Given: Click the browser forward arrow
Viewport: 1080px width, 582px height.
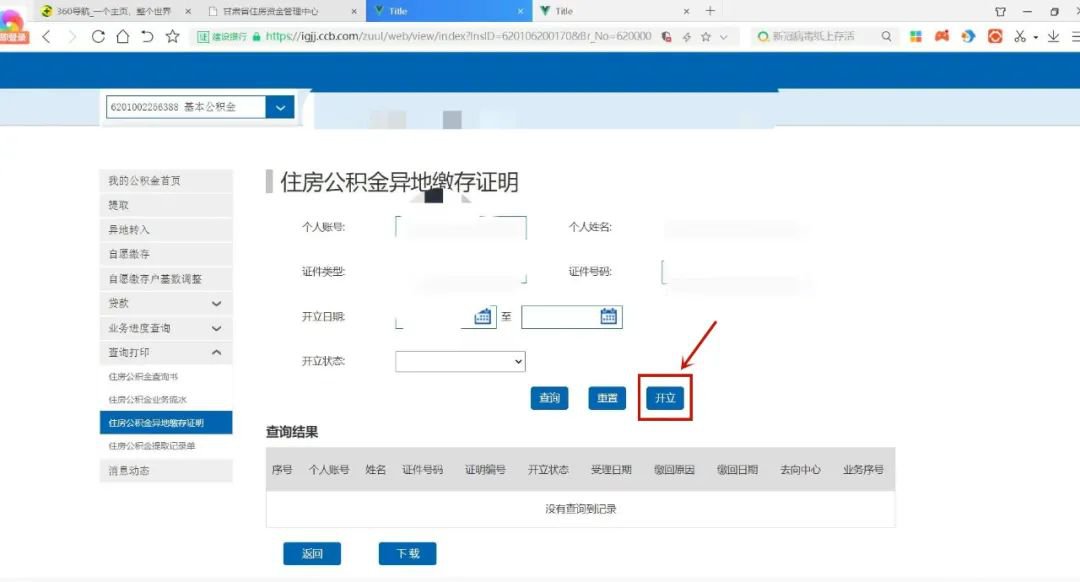Looking at the screenshot, I should click(x=72, y=37).
